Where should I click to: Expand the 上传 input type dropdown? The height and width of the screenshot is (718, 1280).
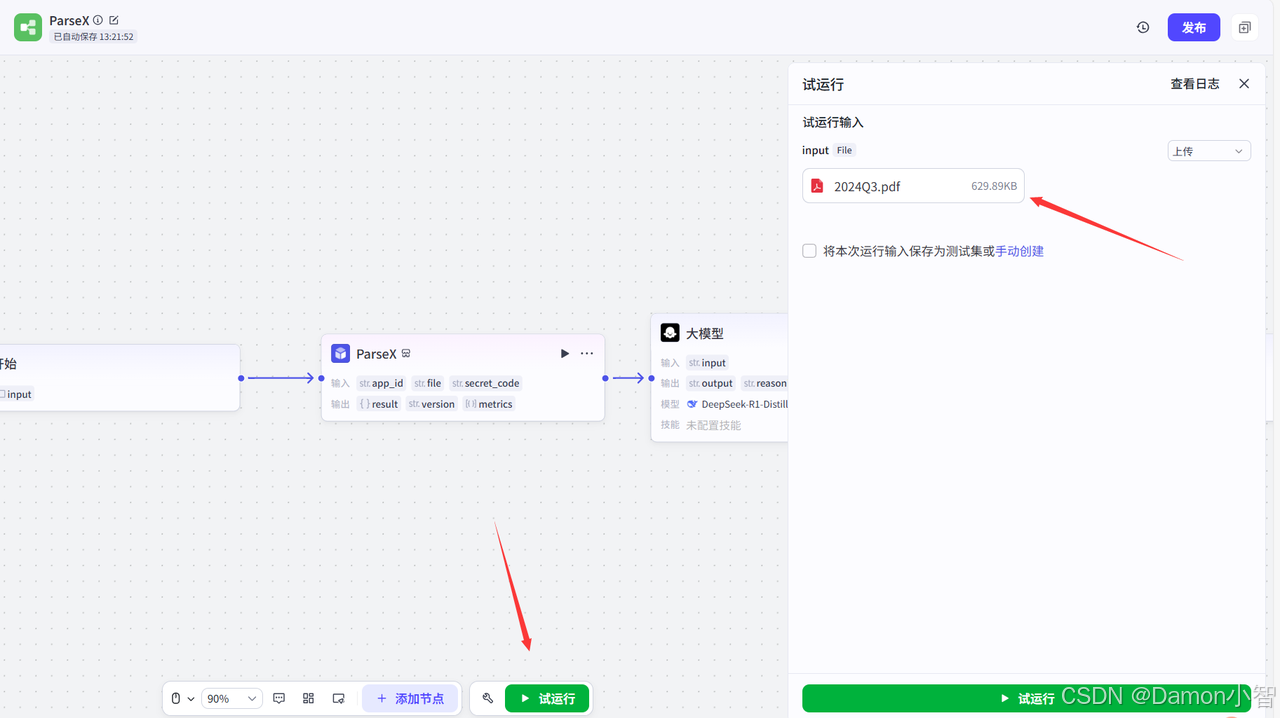pos(1209,151)
